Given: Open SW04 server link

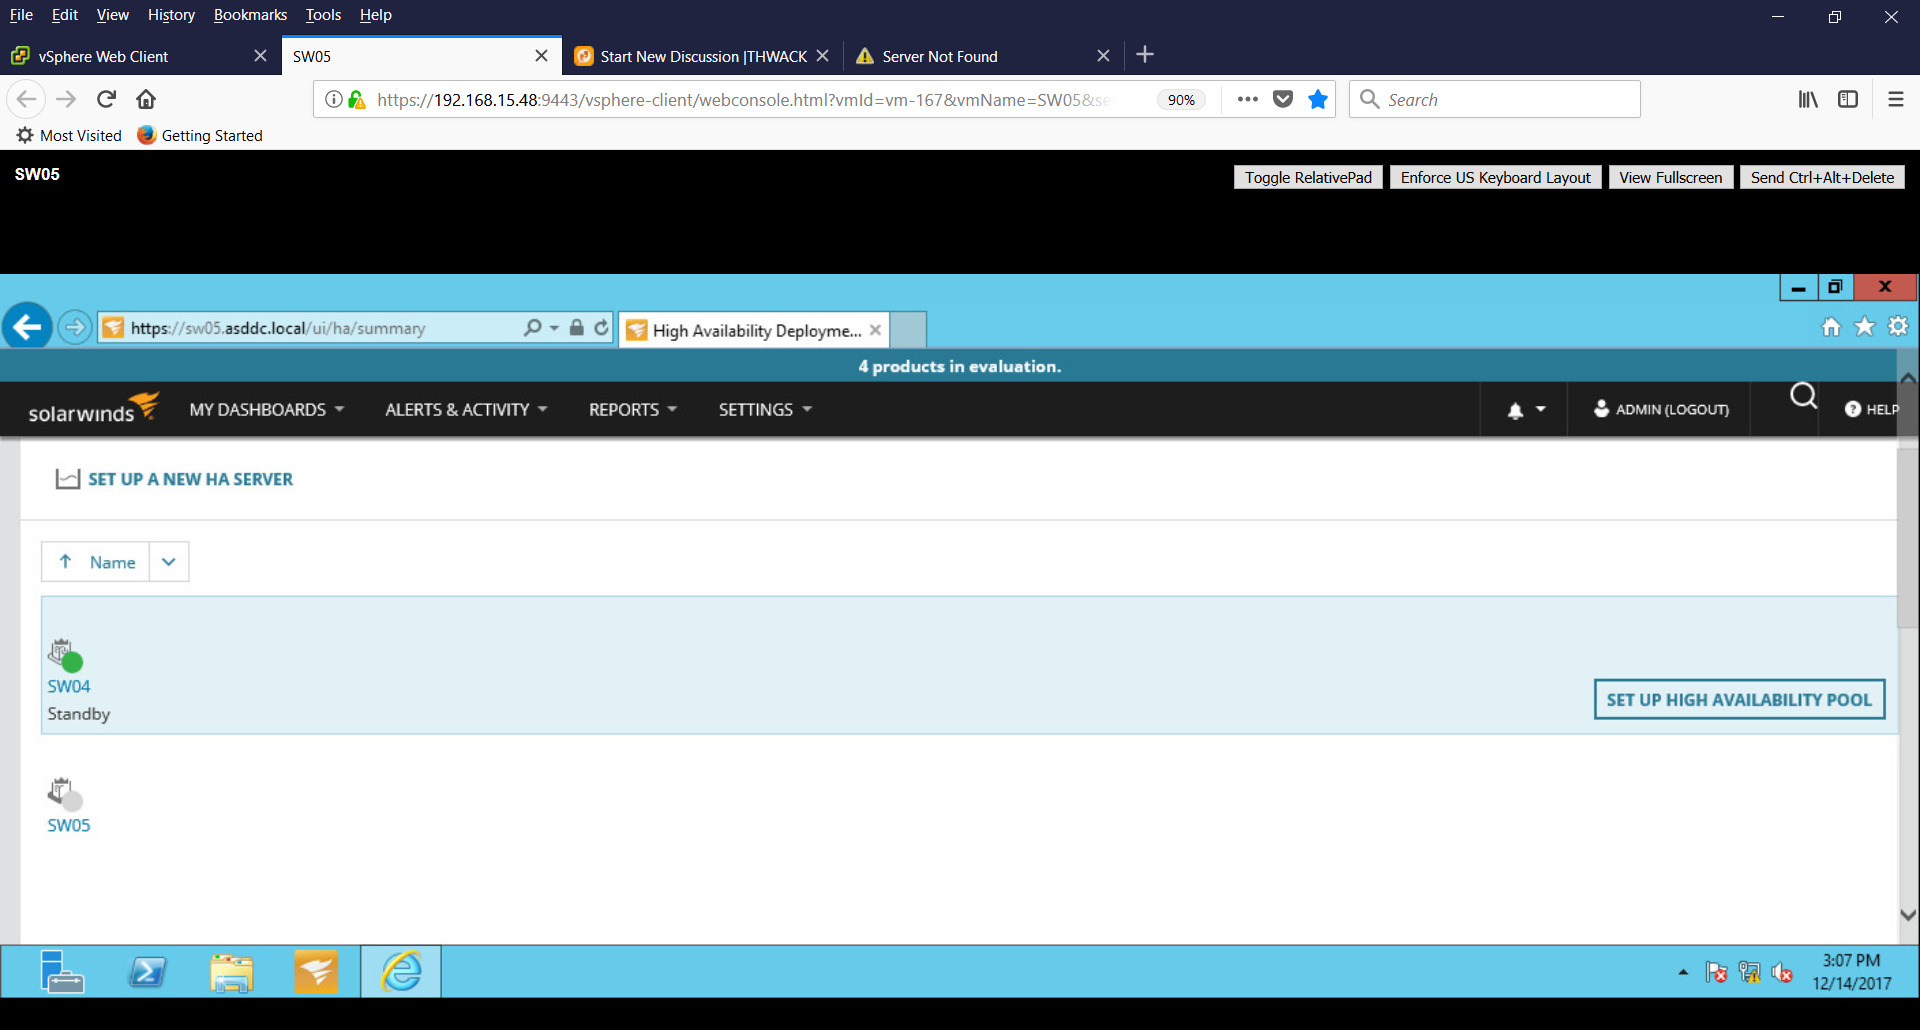Looking at the screenshot, I should [69, 686].
